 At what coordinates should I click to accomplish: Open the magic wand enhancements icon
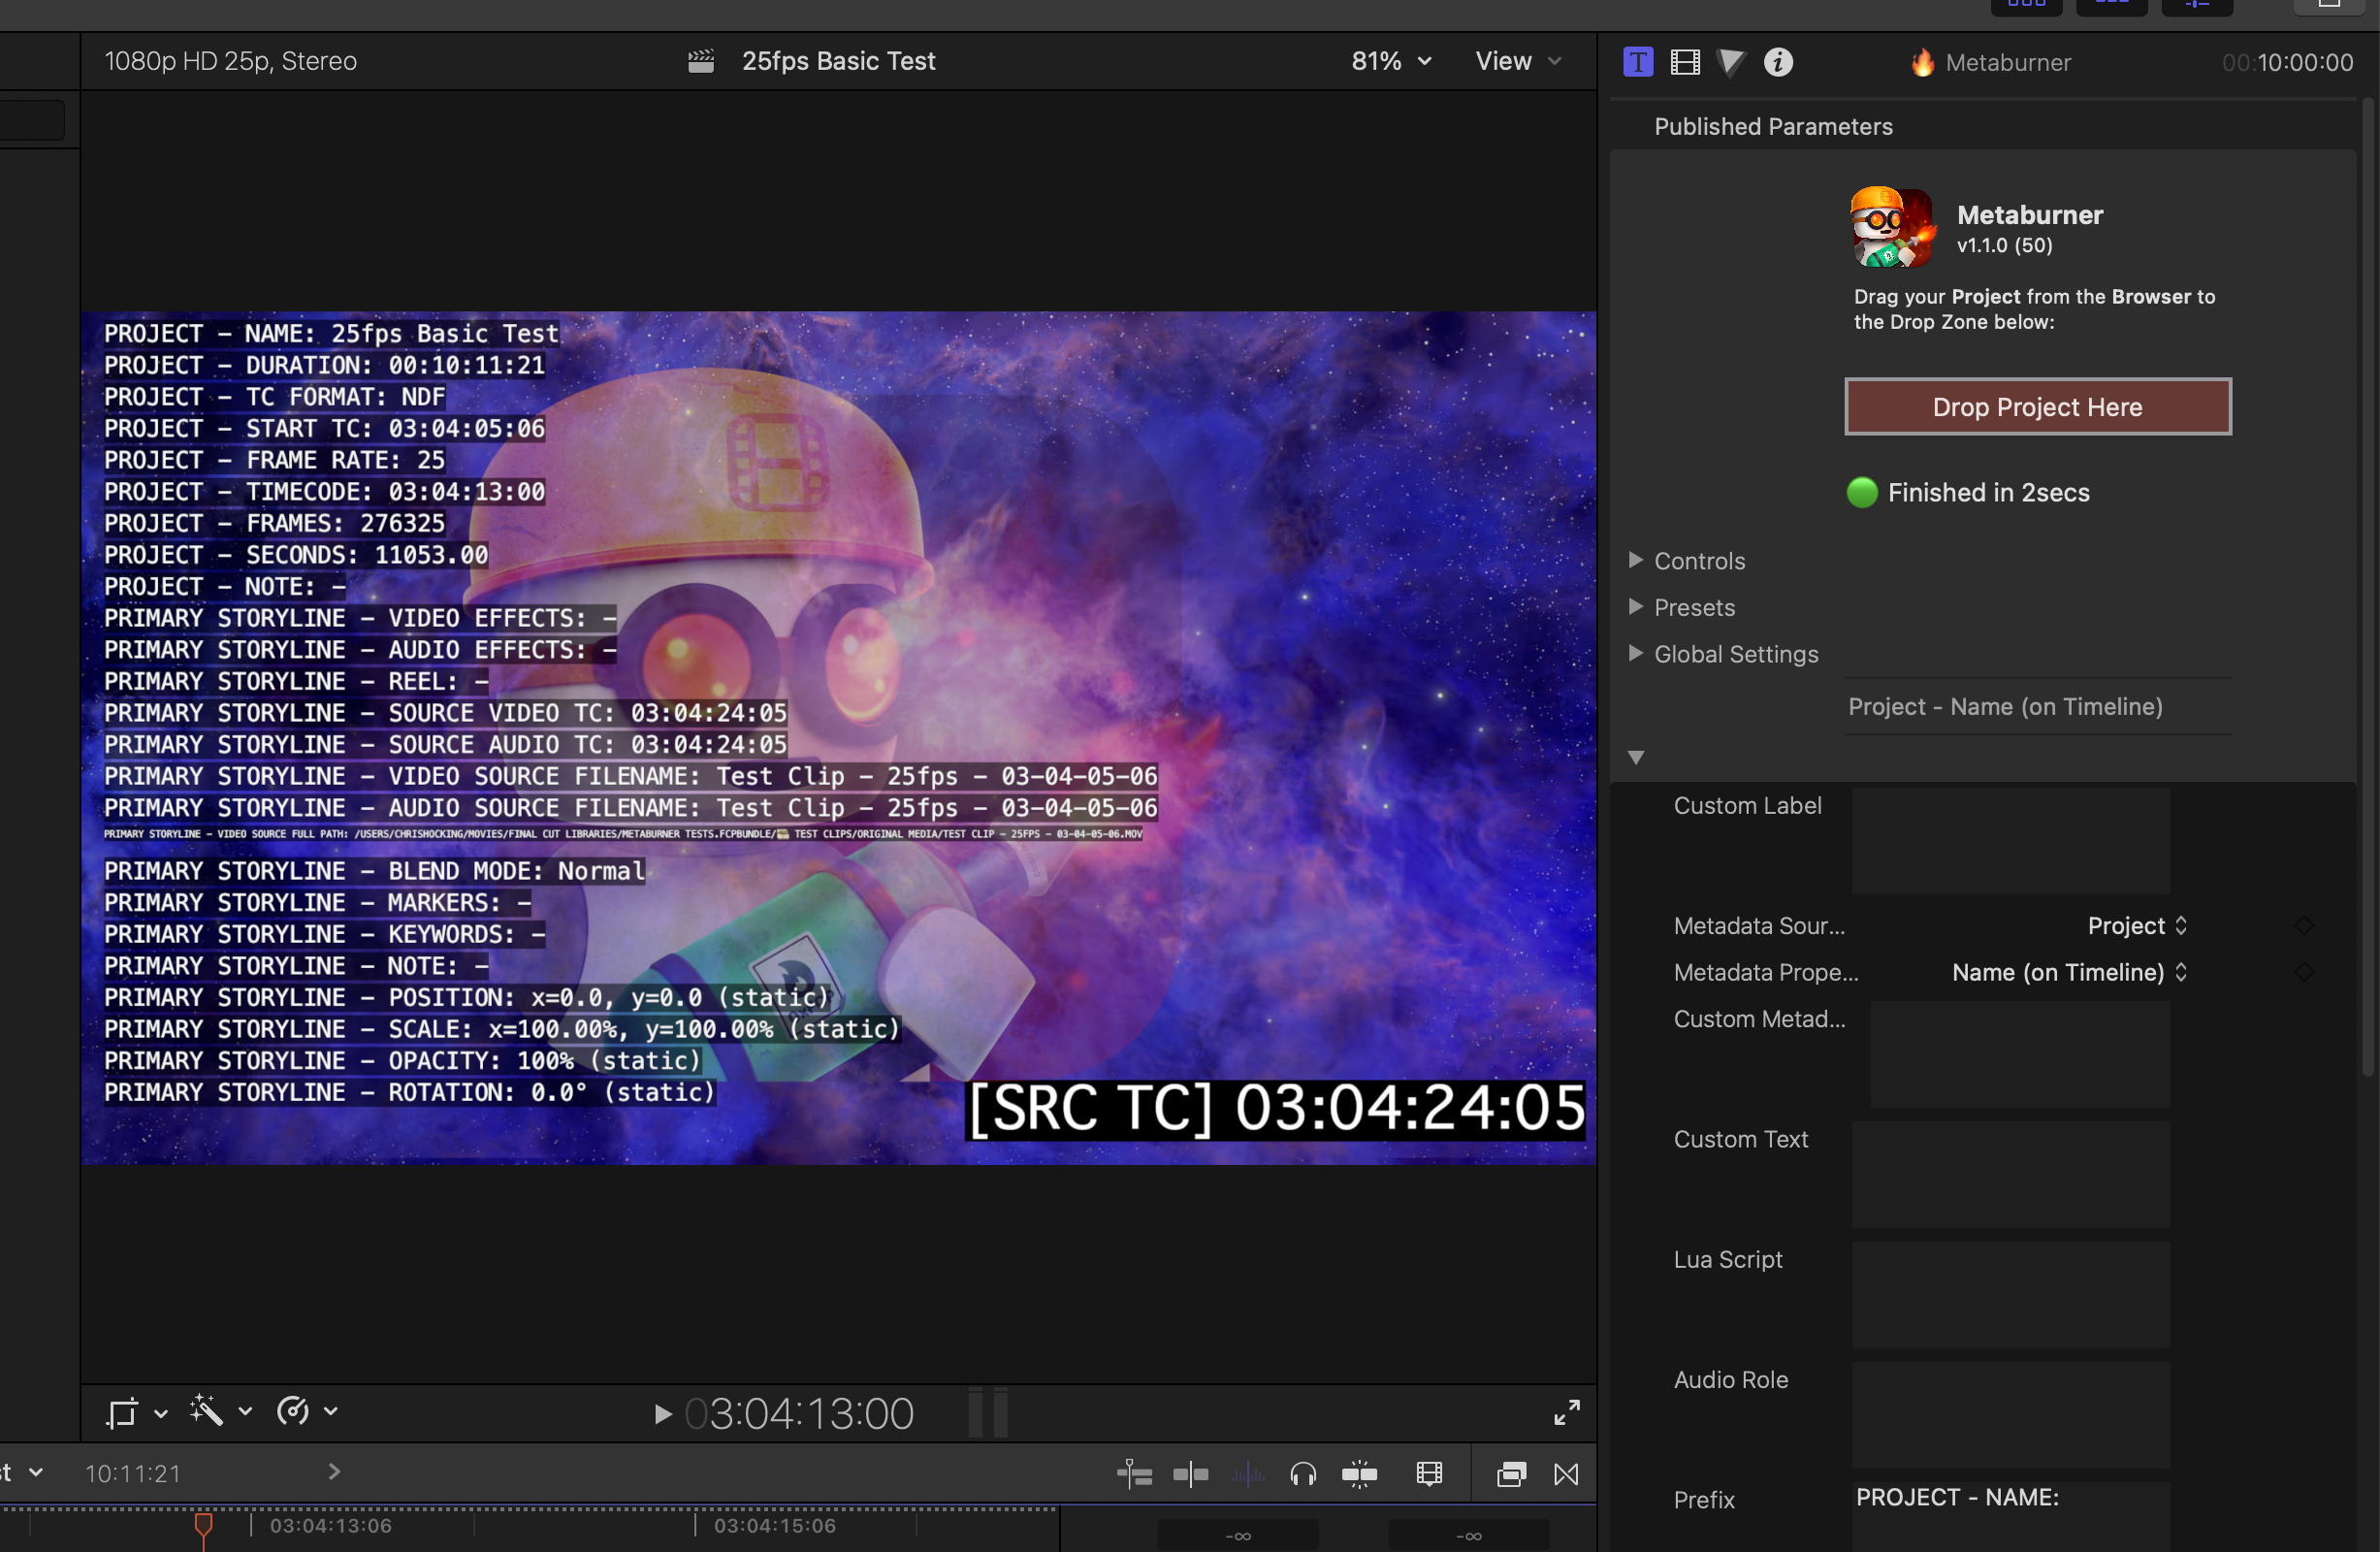tap(207, 1411)
